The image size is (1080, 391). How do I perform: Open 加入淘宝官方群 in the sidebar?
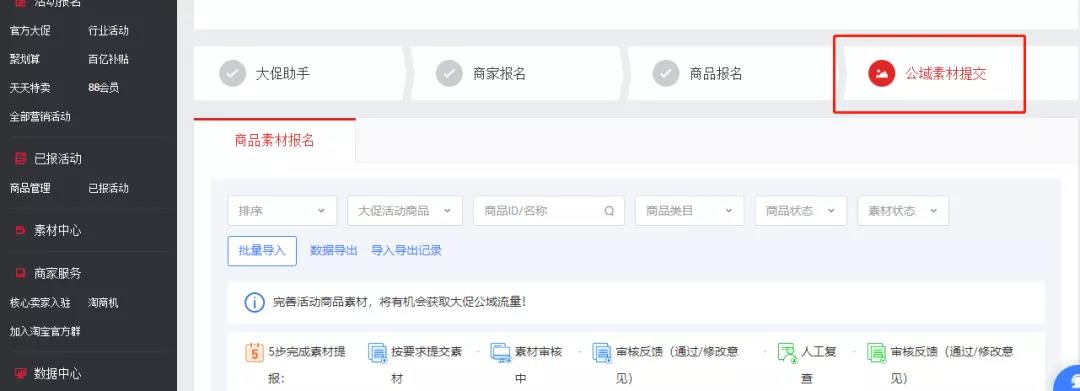[45, 332]
